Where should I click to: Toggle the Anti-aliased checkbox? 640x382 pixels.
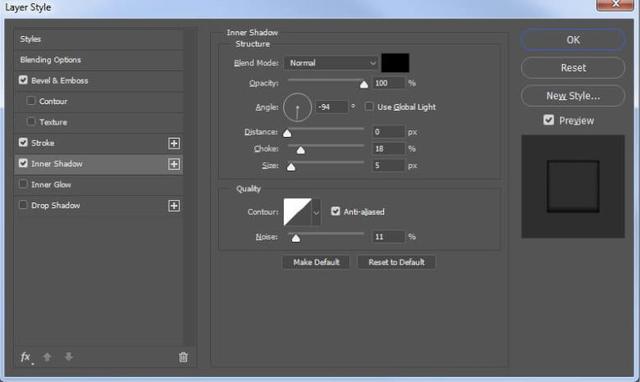[336, 211]
